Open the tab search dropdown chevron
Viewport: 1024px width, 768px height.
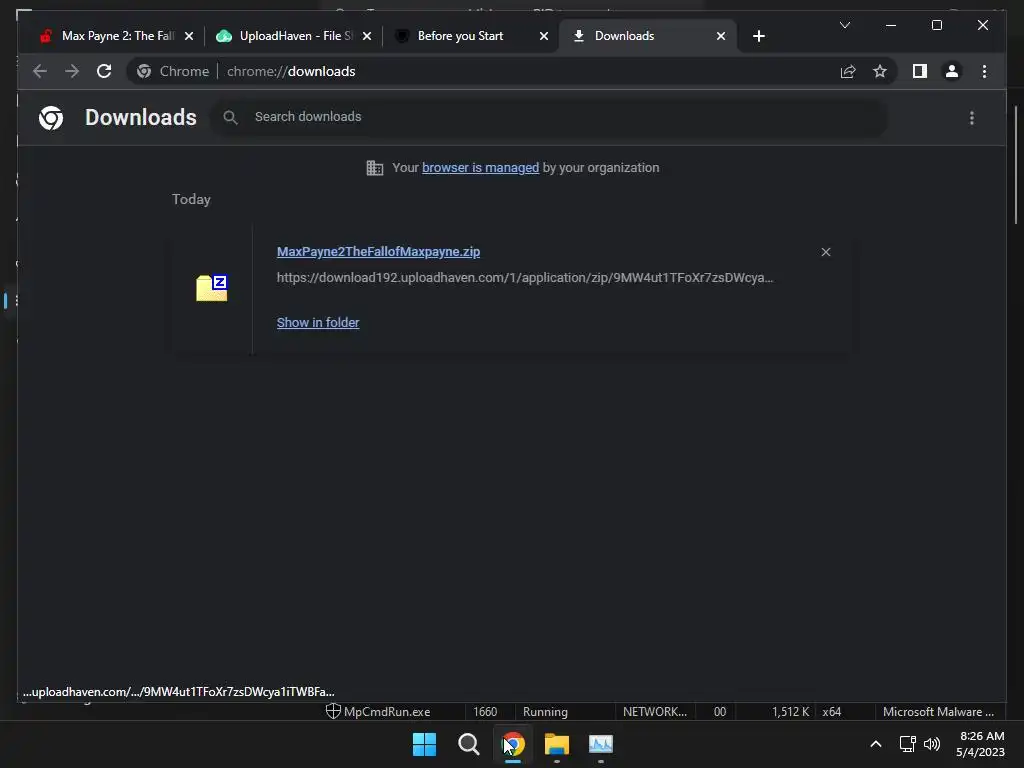pyautogui.click(x=844, y=25)
